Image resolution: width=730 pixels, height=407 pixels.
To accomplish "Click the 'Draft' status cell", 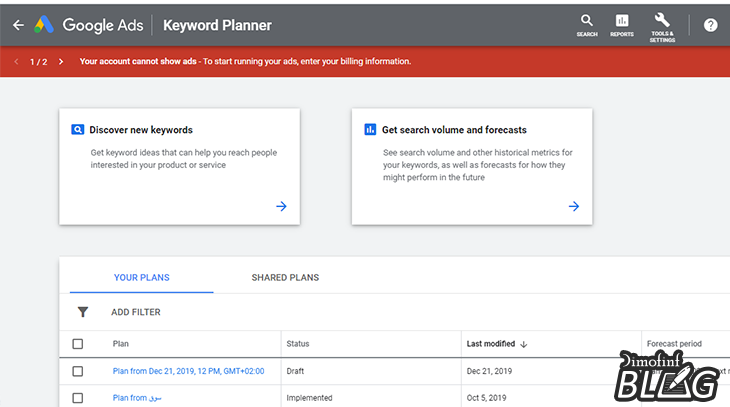I will (295, 371).
